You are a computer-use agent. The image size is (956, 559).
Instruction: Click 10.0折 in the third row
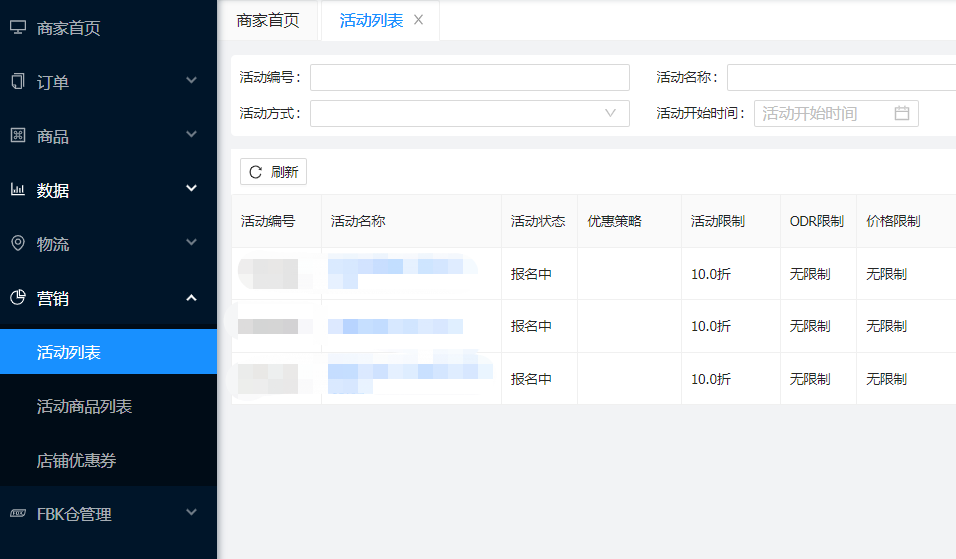[x=710, y=379]
